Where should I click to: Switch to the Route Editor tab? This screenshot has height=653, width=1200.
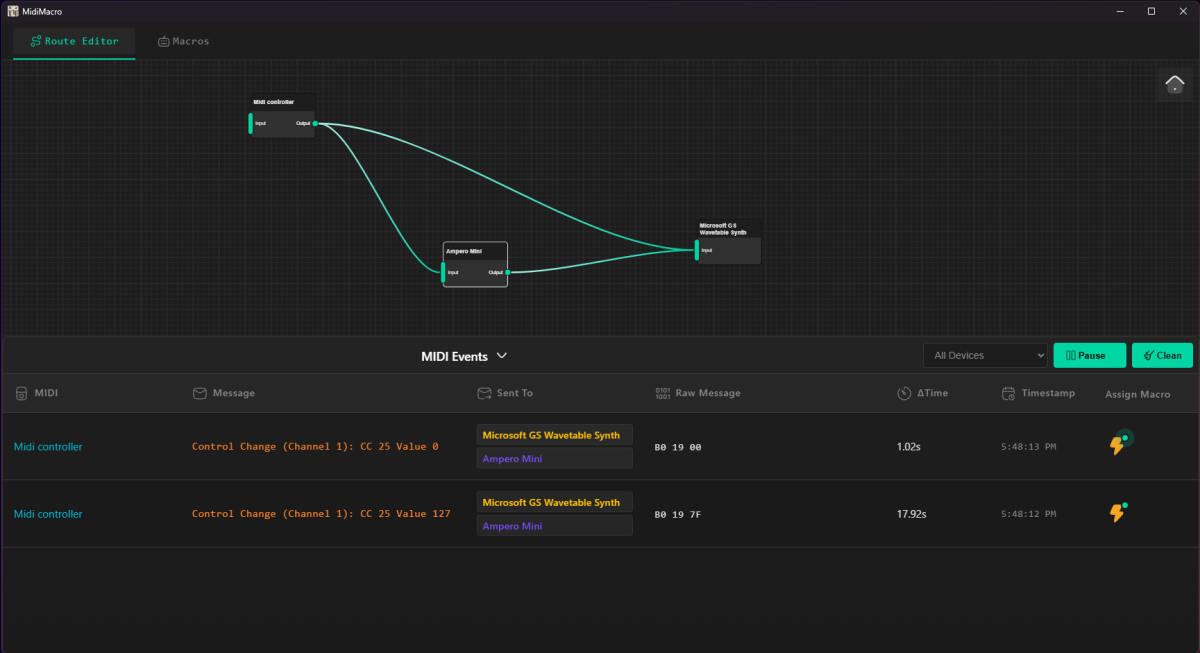[x=74, y=41]
